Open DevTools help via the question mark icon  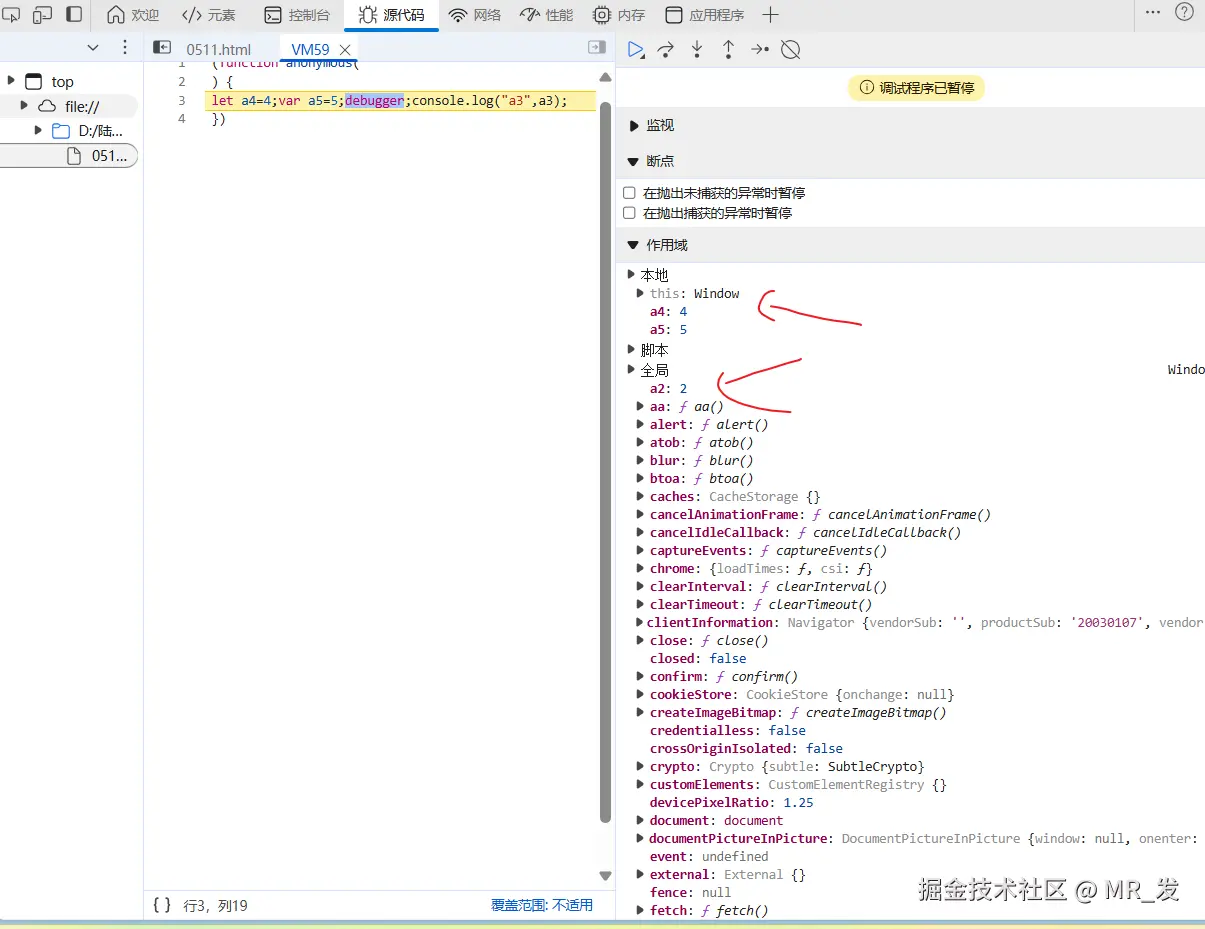coord(1185,11)
